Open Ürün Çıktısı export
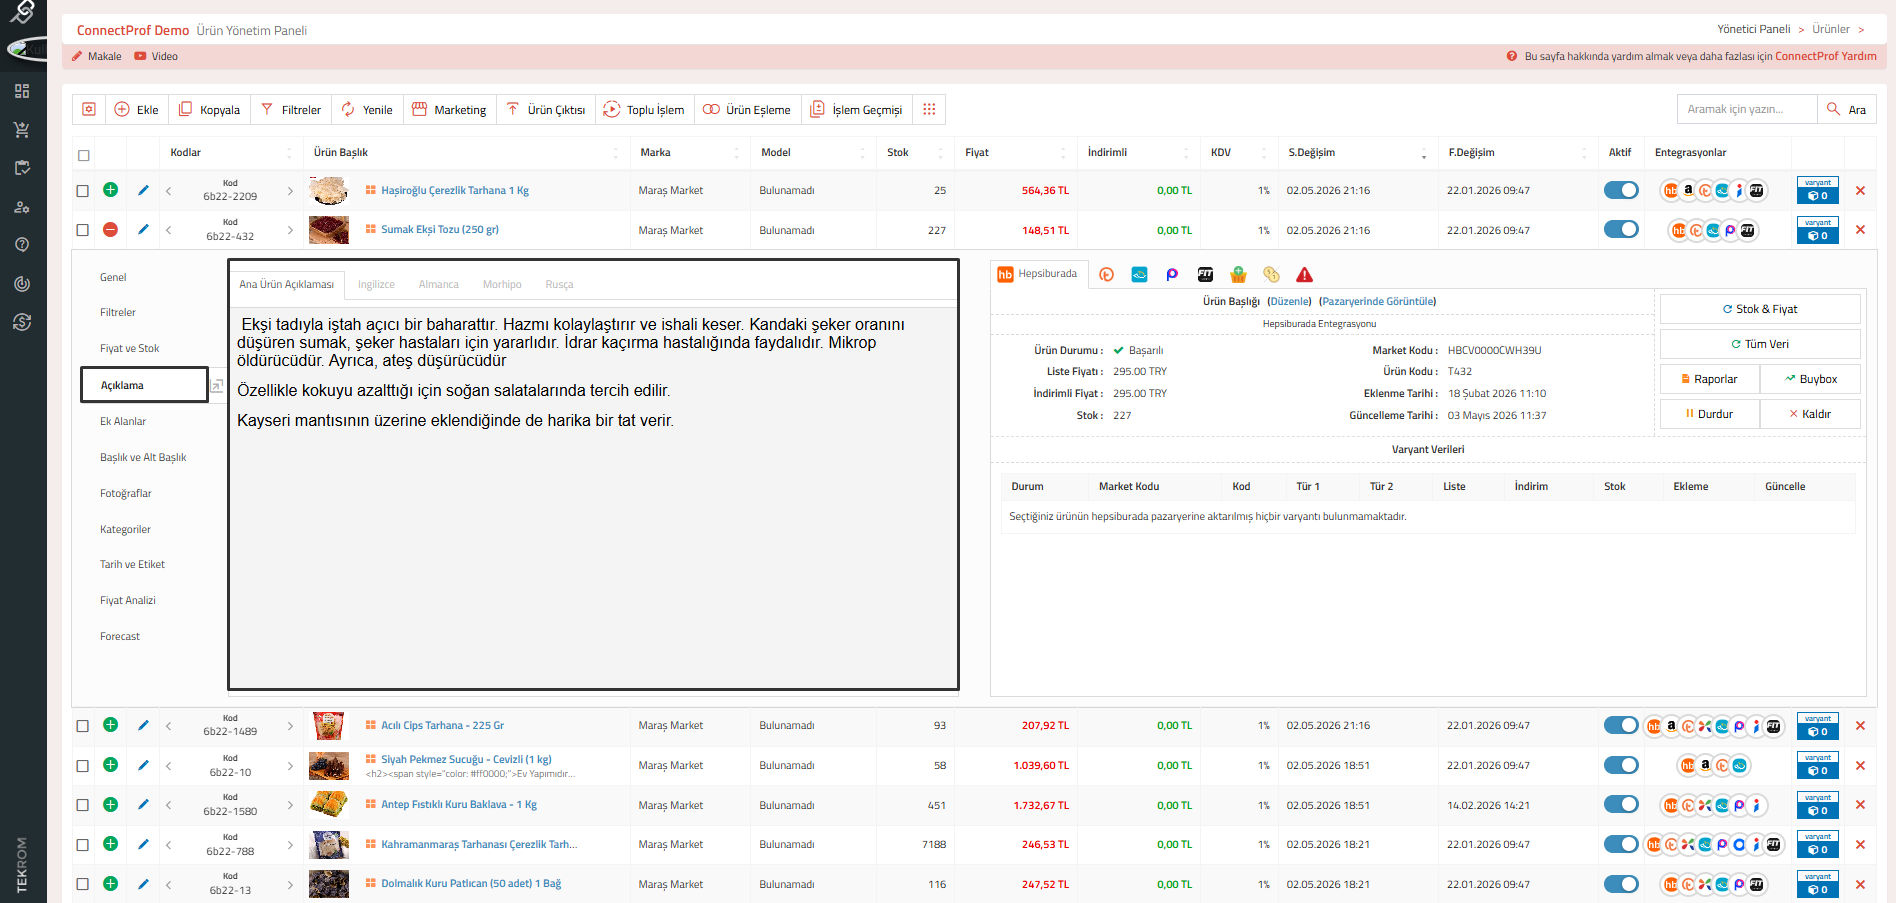The width and height of the screenshot is (1896, 903). coord(546,109)
